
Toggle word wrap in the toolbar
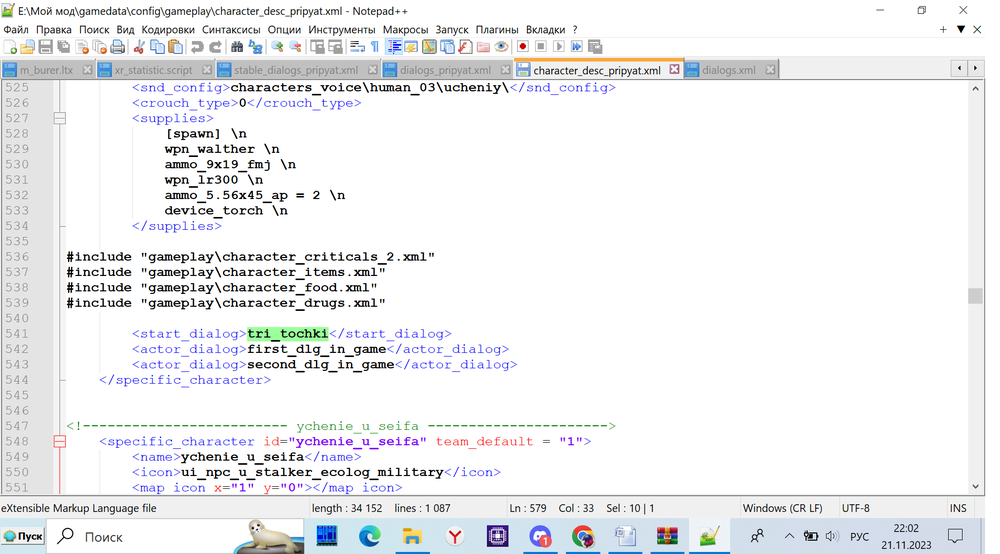pyautogui.click(x=357, y=47)
